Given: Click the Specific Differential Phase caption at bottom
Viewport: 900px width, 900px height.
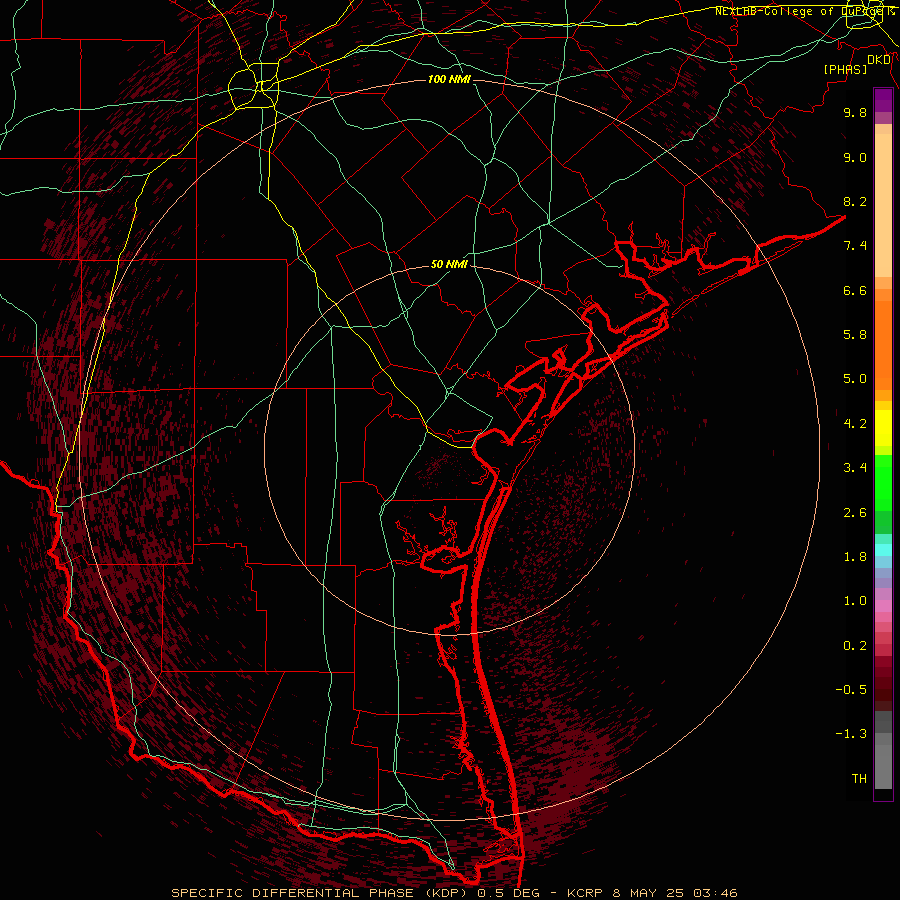Looking at the screenshot, I should [x=454, y=893].
